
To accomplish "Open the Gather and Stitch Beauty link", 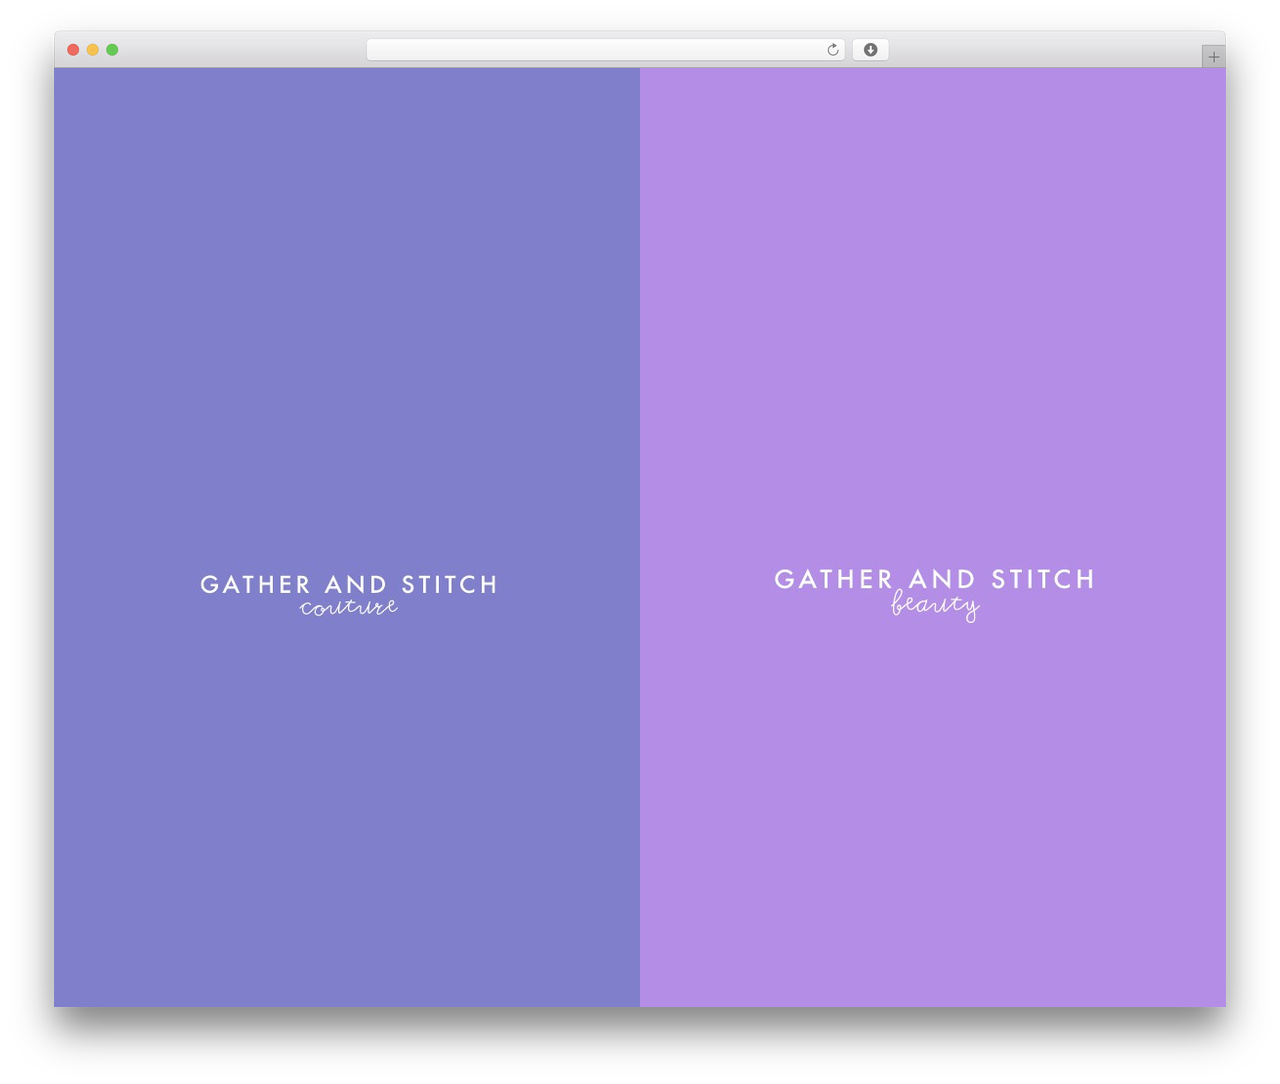I will pyautogui.click(x=934, y=594).
